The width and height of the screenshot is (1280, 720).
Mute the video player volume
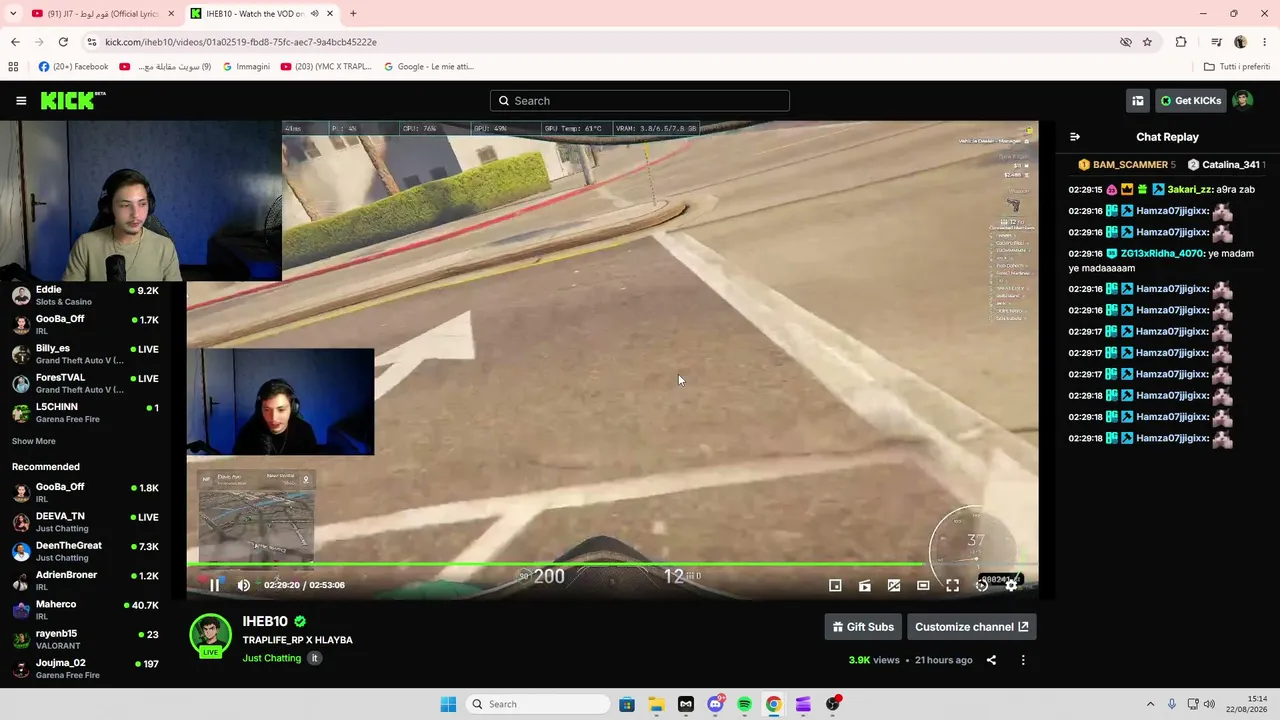[x=243, y=585]
